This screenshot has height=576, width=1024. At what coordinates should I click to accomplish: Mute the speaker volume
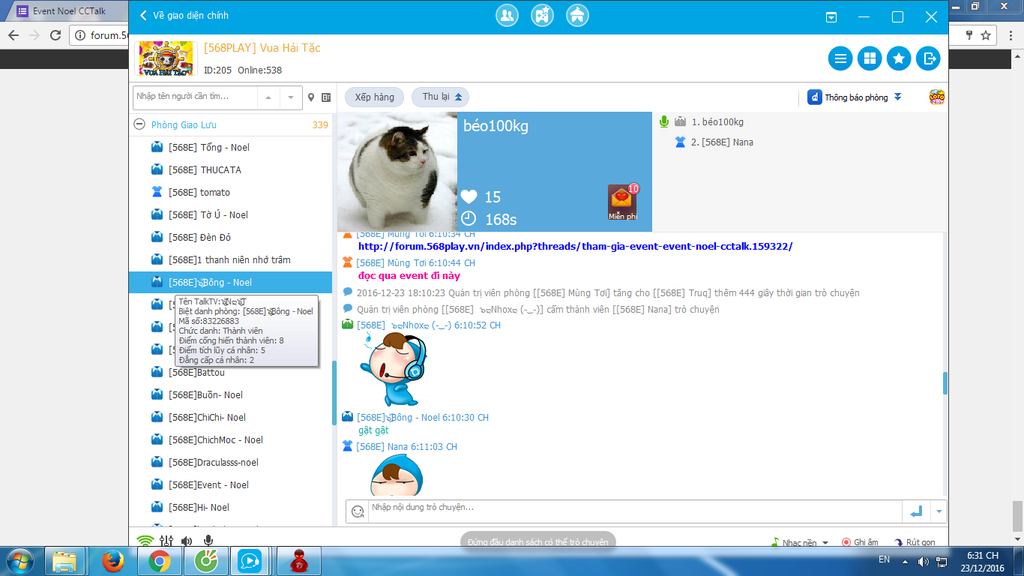[187, 541]
